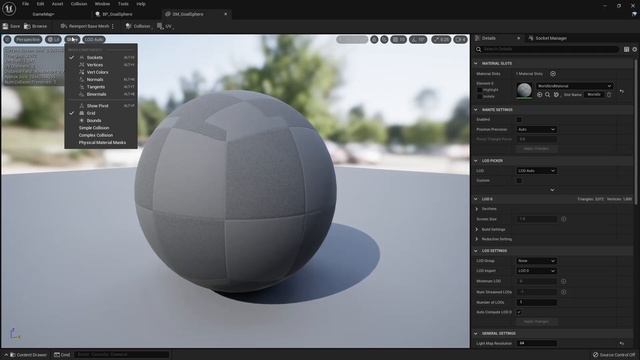Click the Number of LODs field
The height and width of the screenshot is (360, 640).
click(x=536, y=302)
